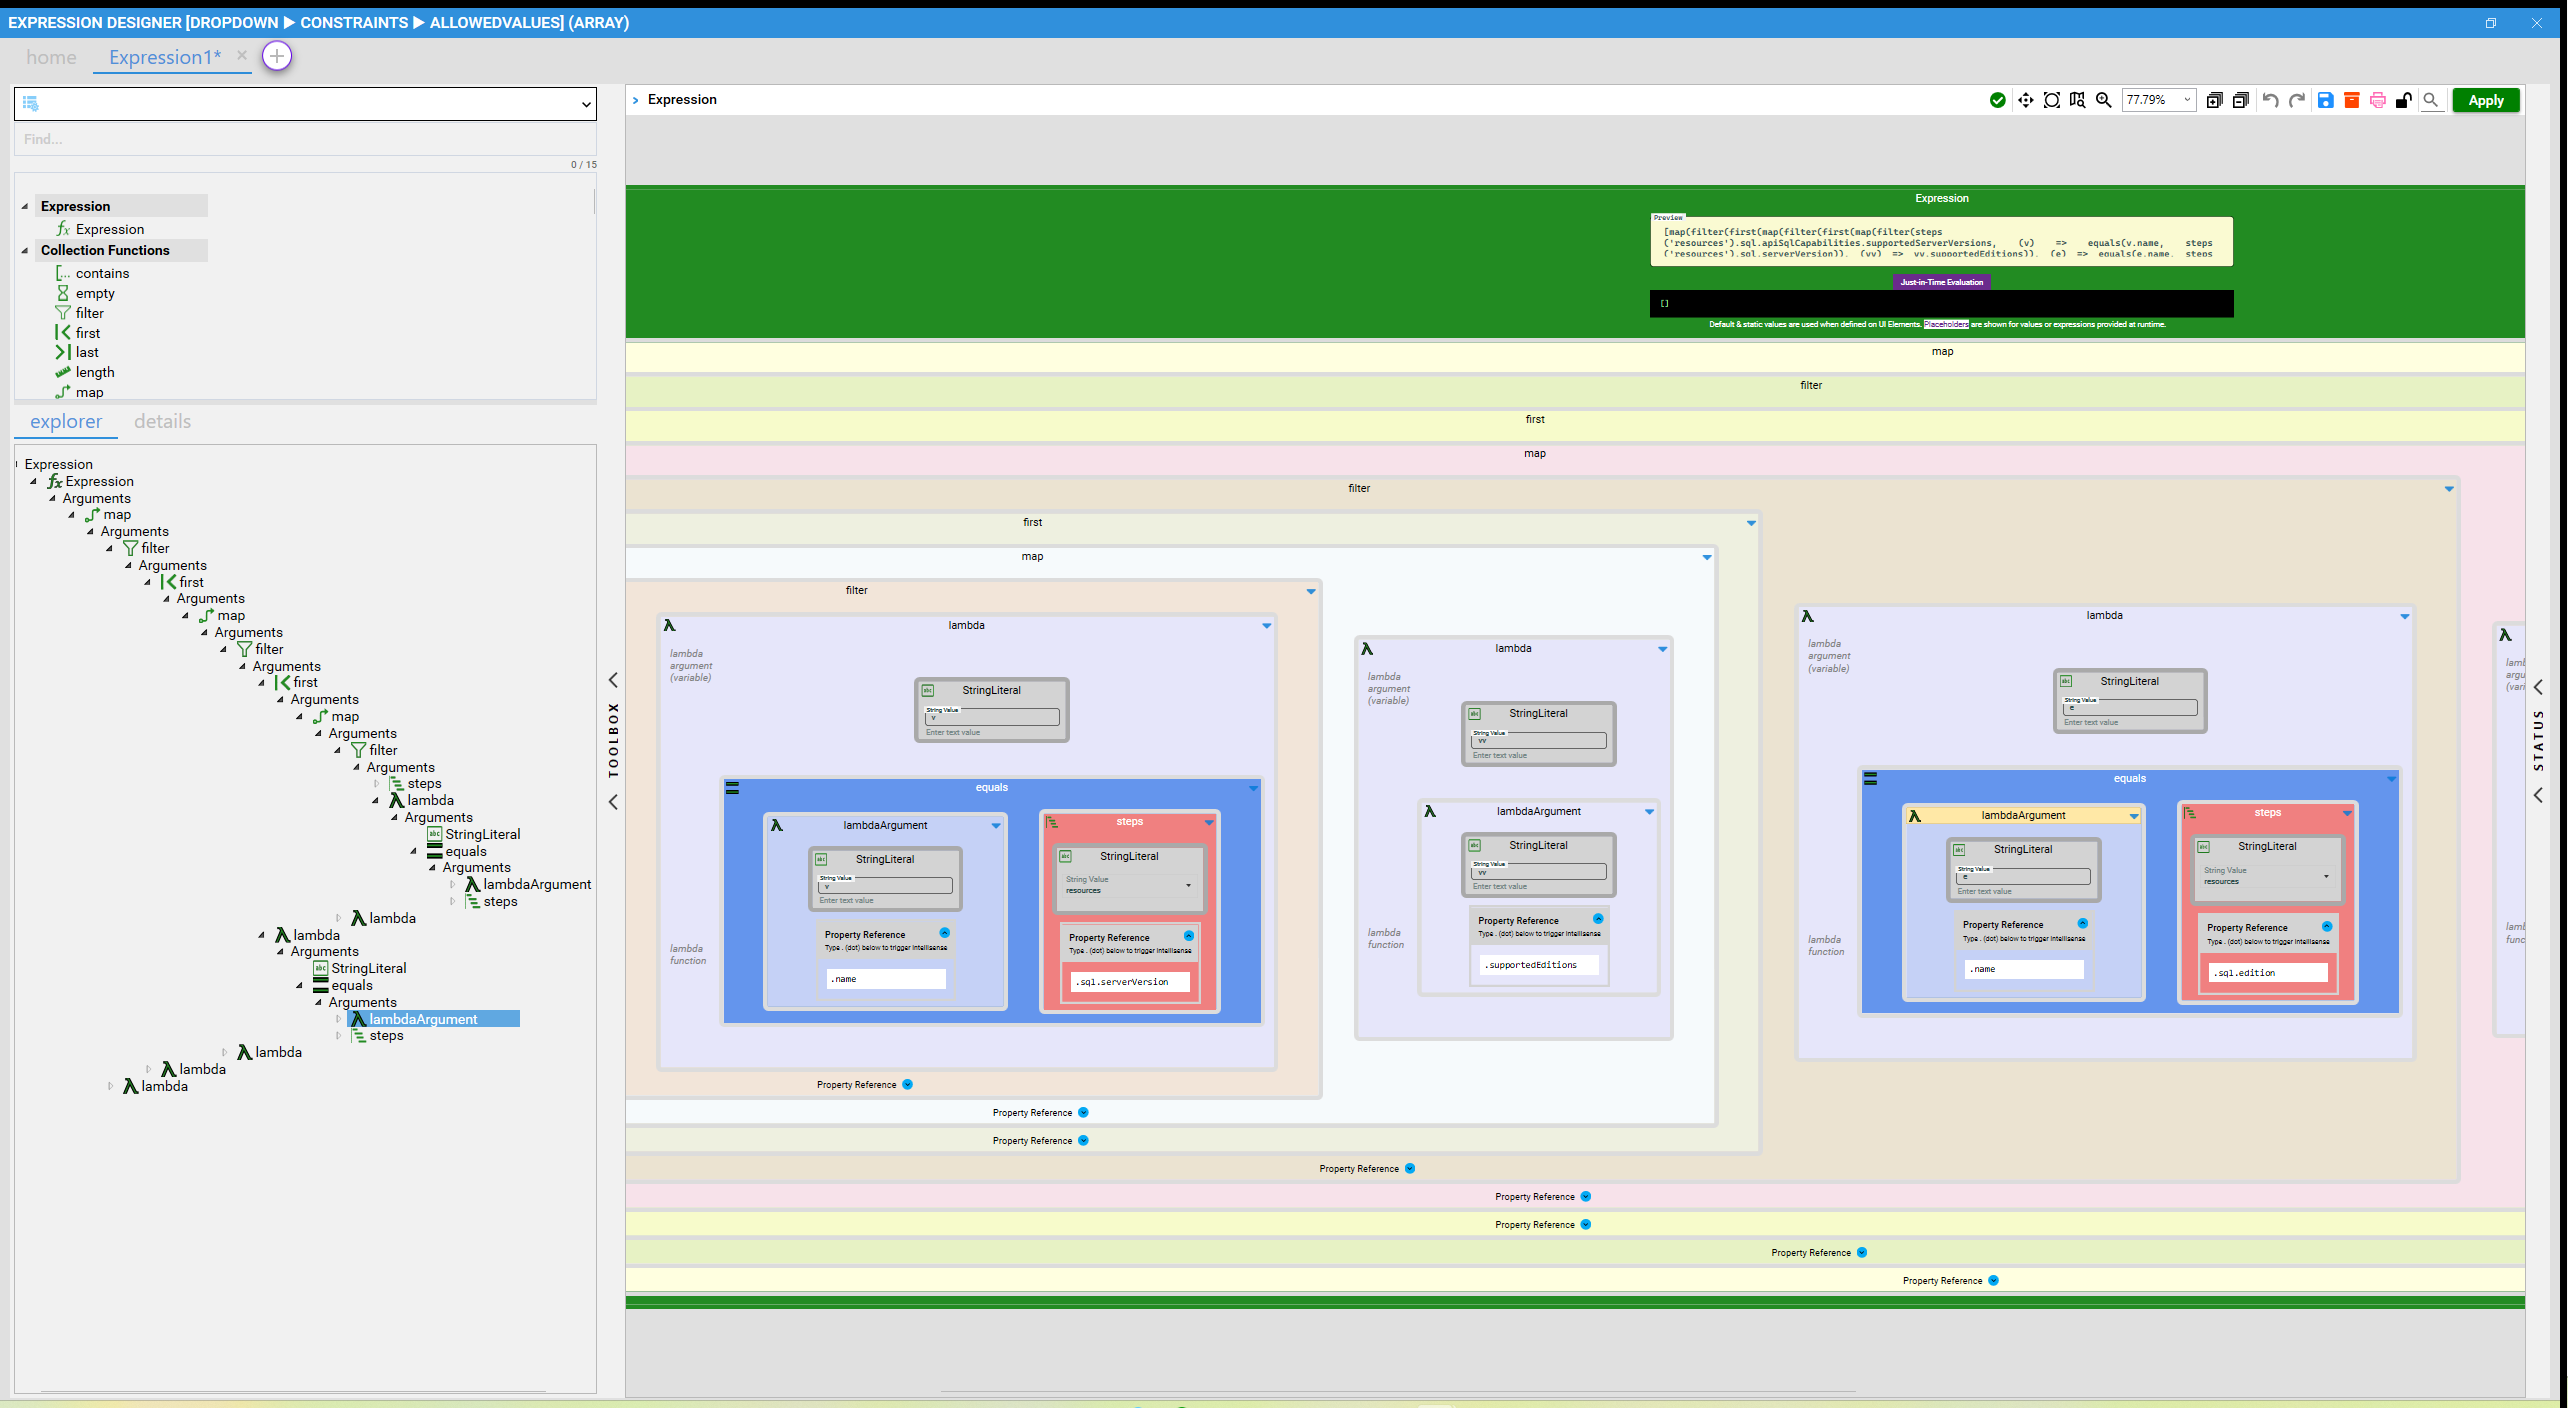
Task: Collapse the Collection Functions group
Action: pos(25,251)
